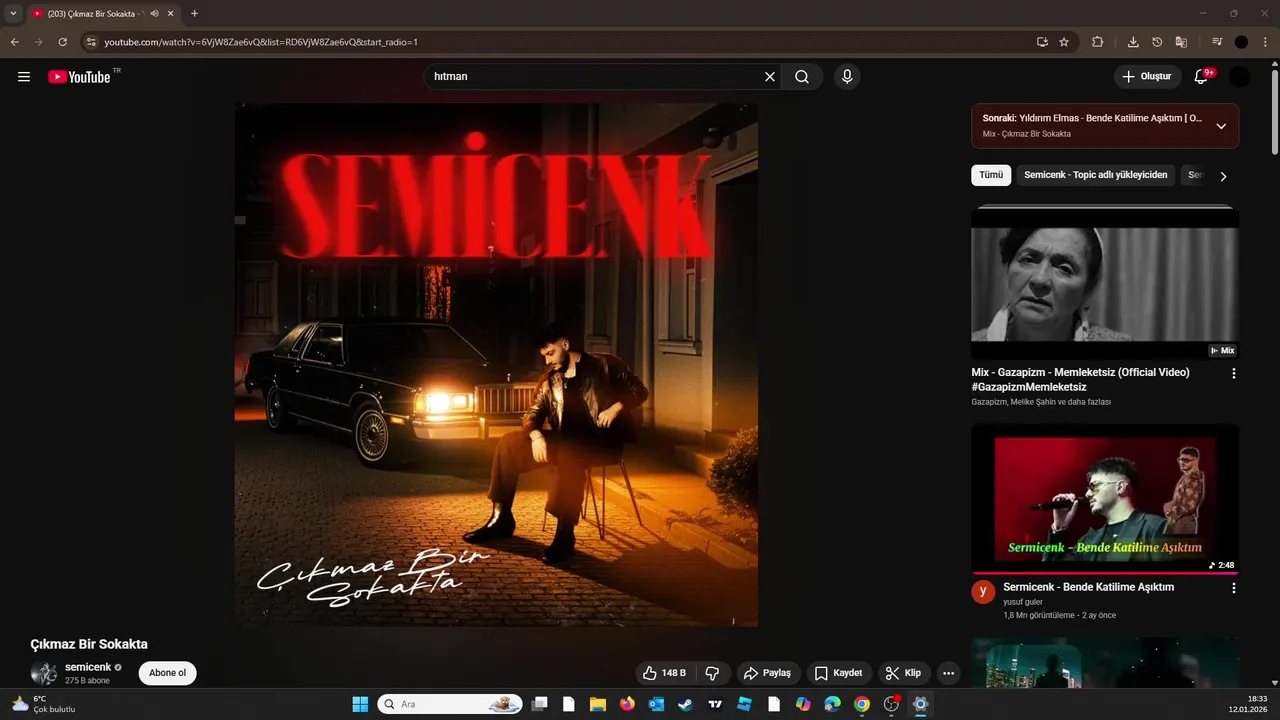Screen dimensions: 1280x720
Task: Dislike the video with thumbs down
Action: point(713,673)
